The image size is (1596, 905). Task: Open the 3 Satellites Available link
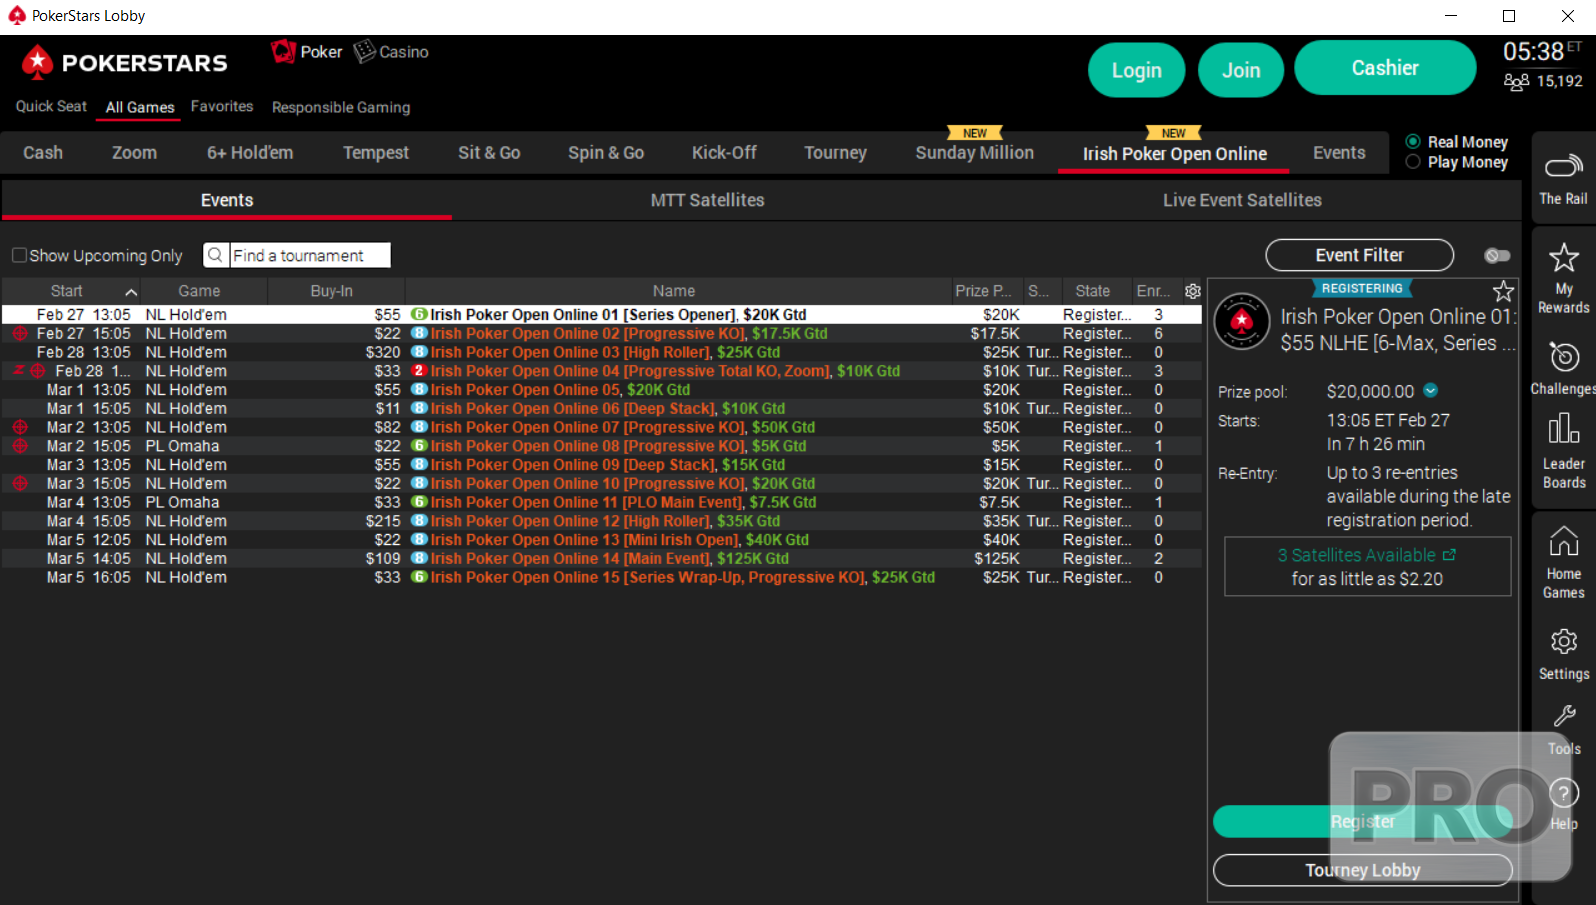click(x=1367, y=555)
